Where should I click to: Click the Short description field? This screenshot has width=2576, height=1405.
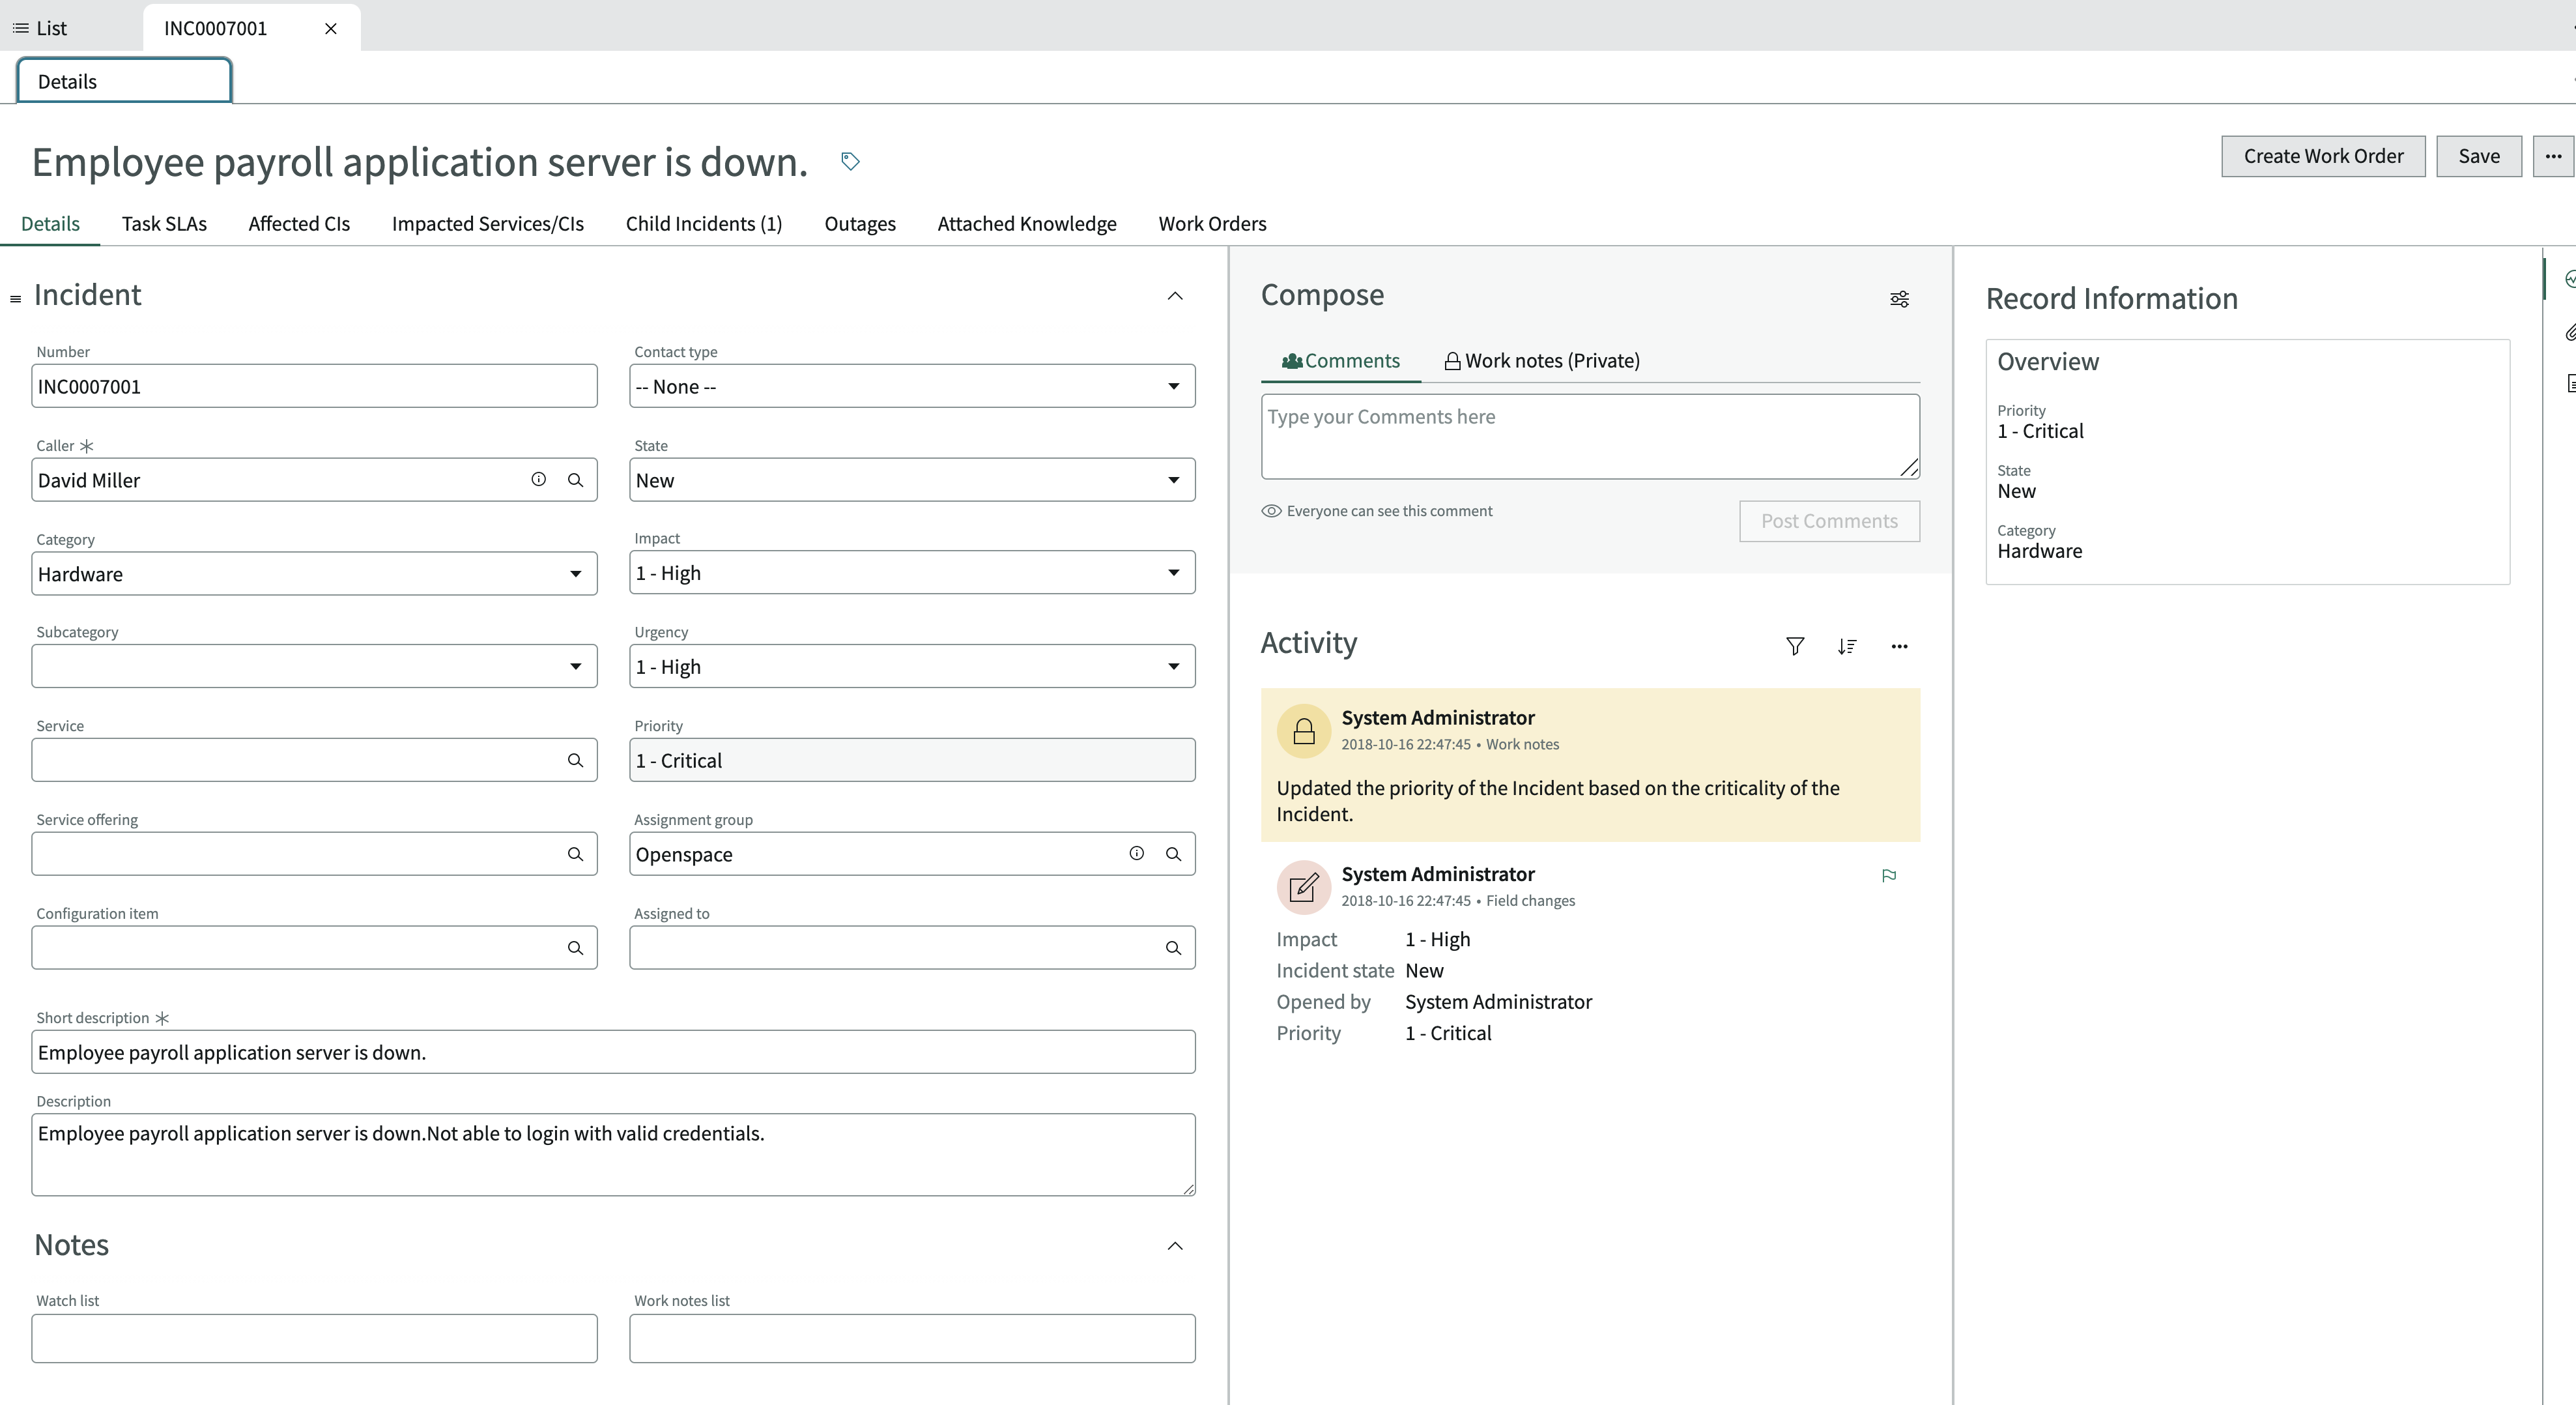tap(613, 1052)
